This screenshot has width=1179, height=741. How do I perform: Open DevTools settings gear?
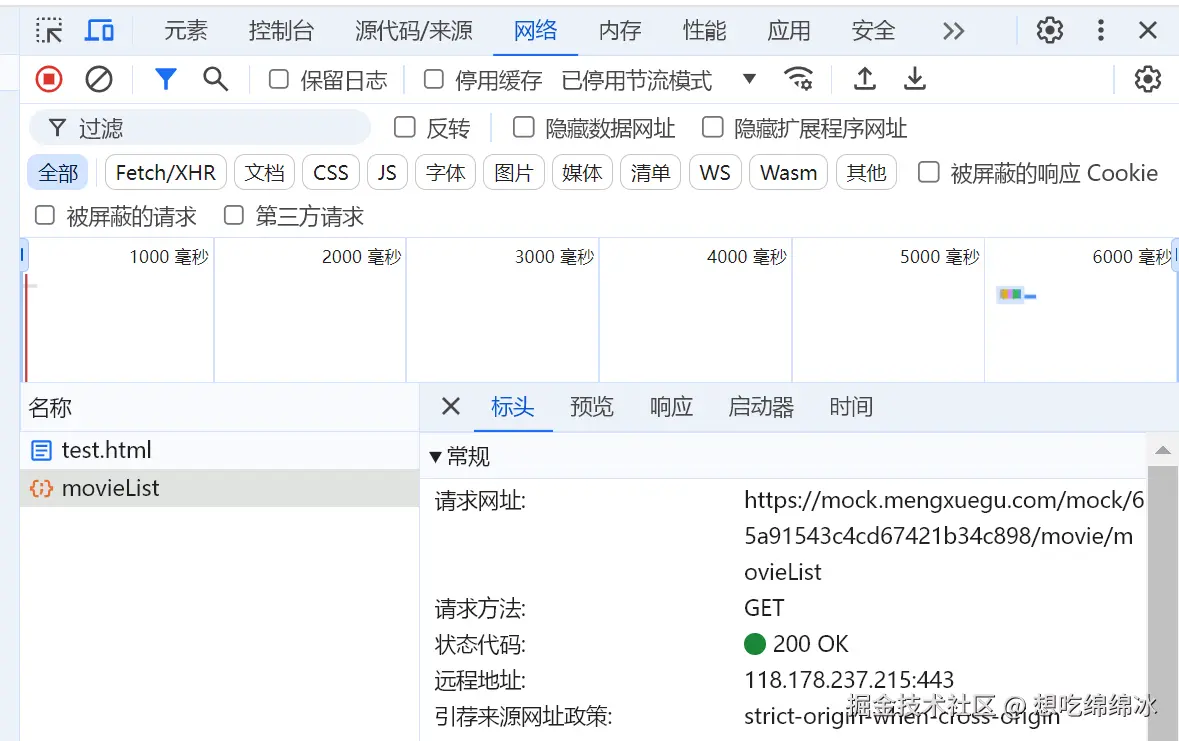(1048, 30)
